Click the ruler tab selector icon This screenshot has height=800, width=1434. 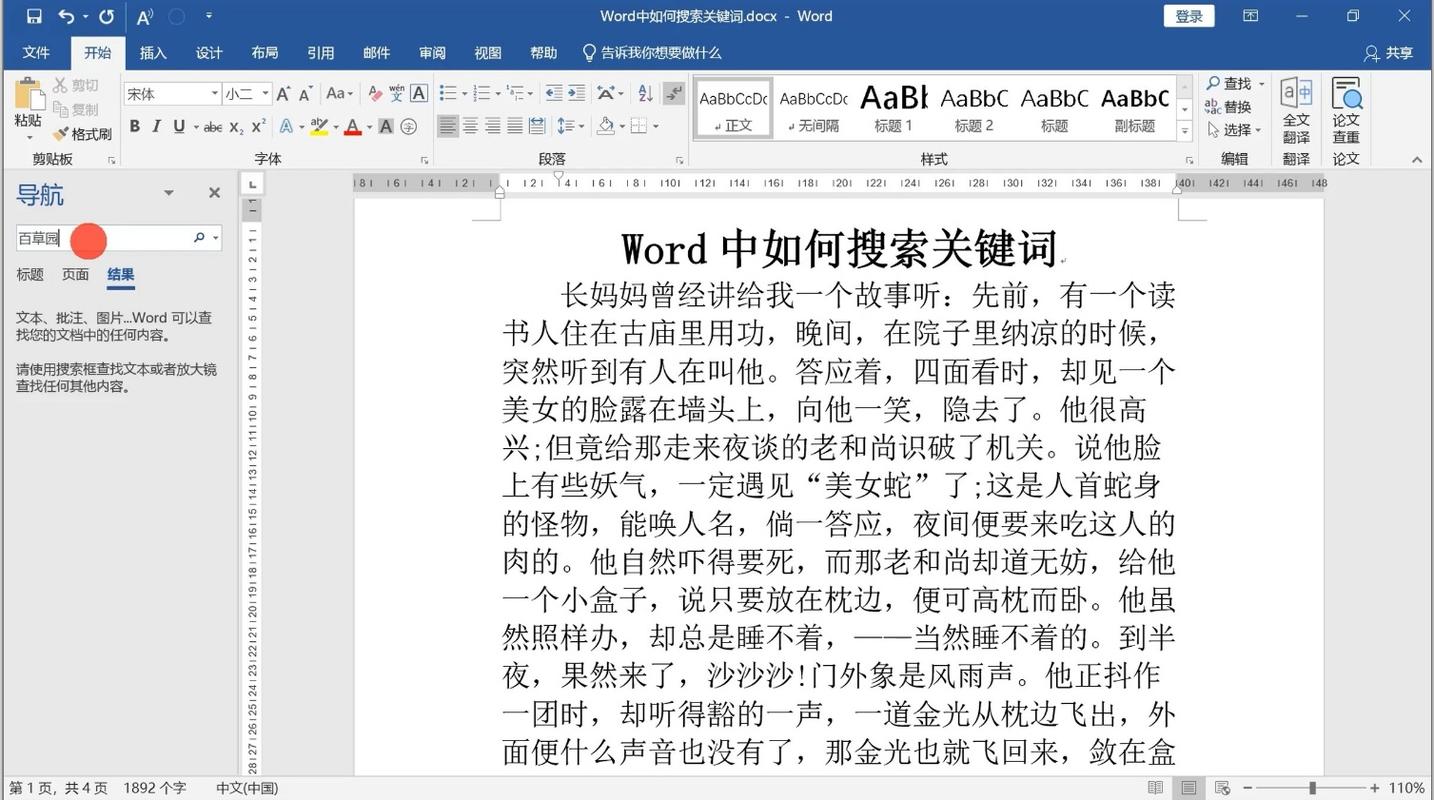253,184
